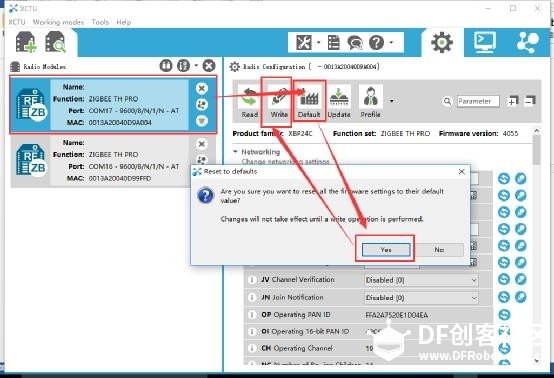Viewport: 554px width, 378px height.
Task: Click OP Operating PAN ID info icon
Action: pyautogui.click(x=252, y=314)
